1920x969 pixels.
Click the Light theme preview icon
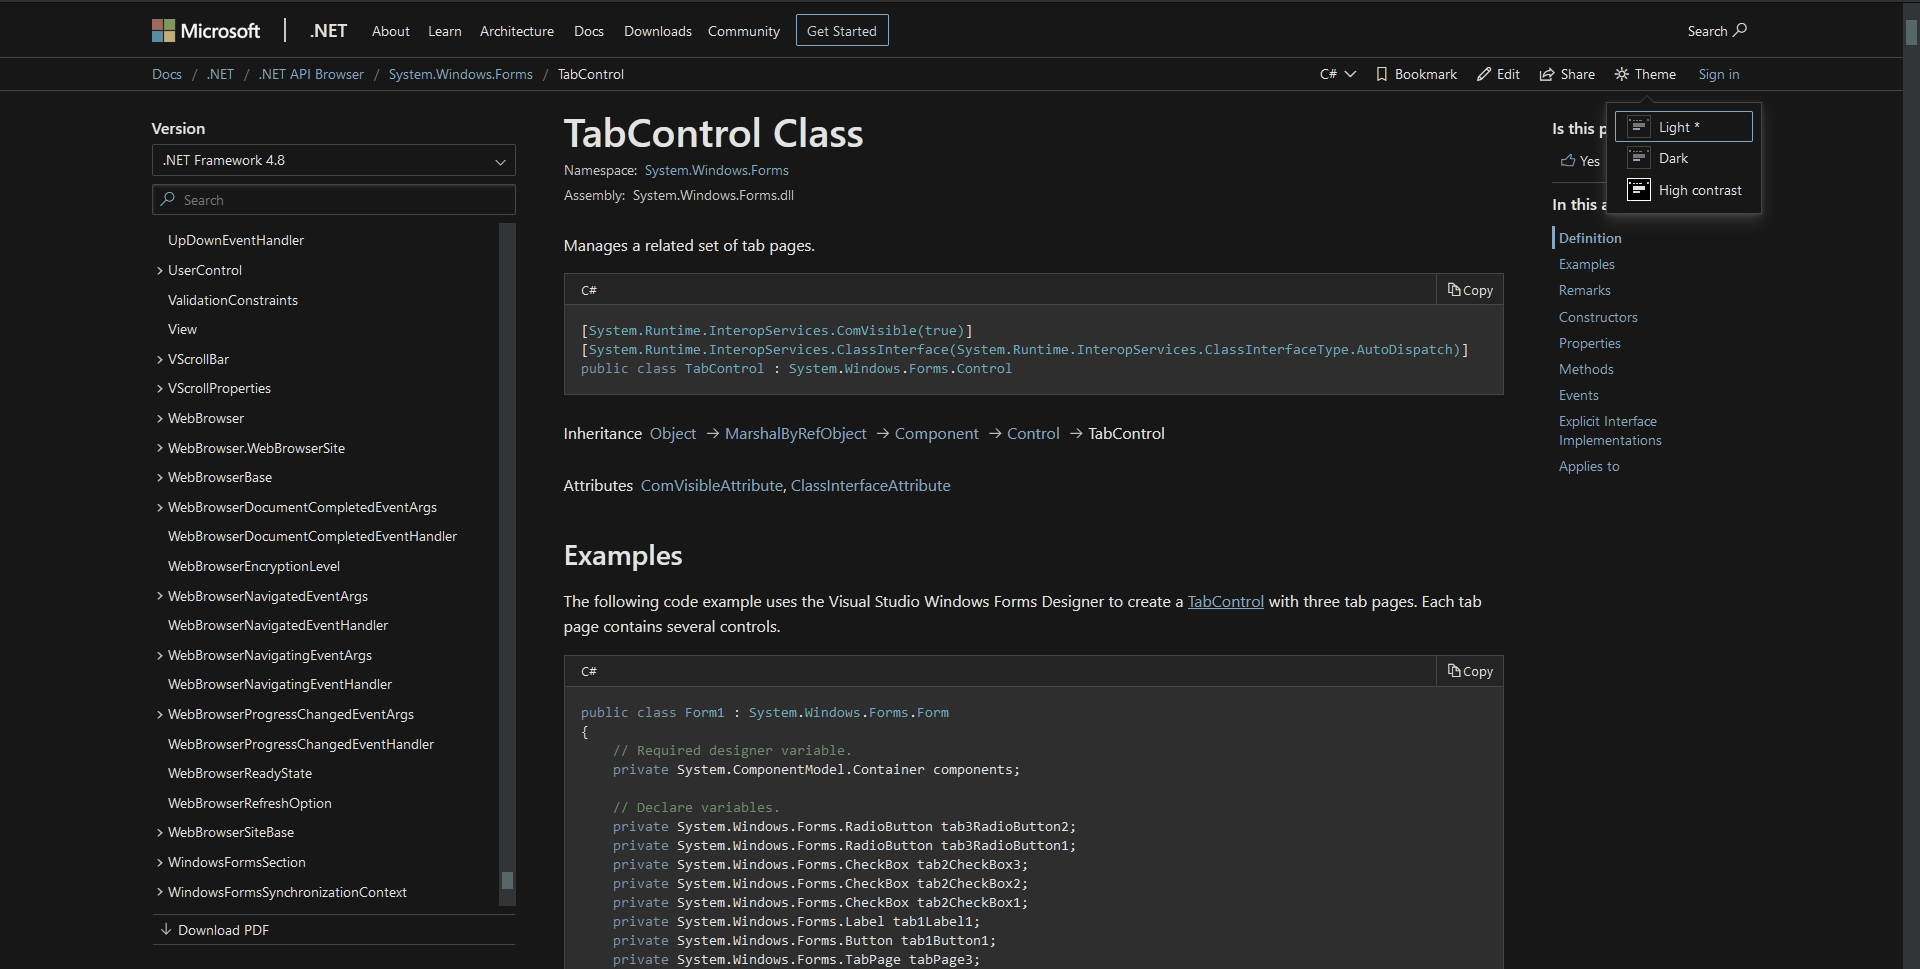[1638, 127]
